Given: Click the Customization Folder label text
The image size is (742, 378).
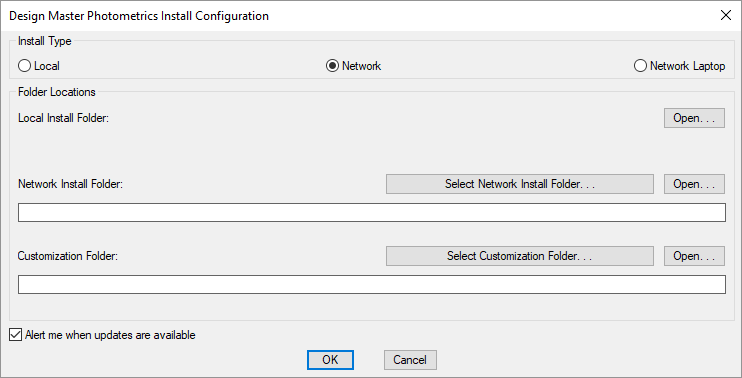Looking at the screenshot, I should (x=68, y=256).
